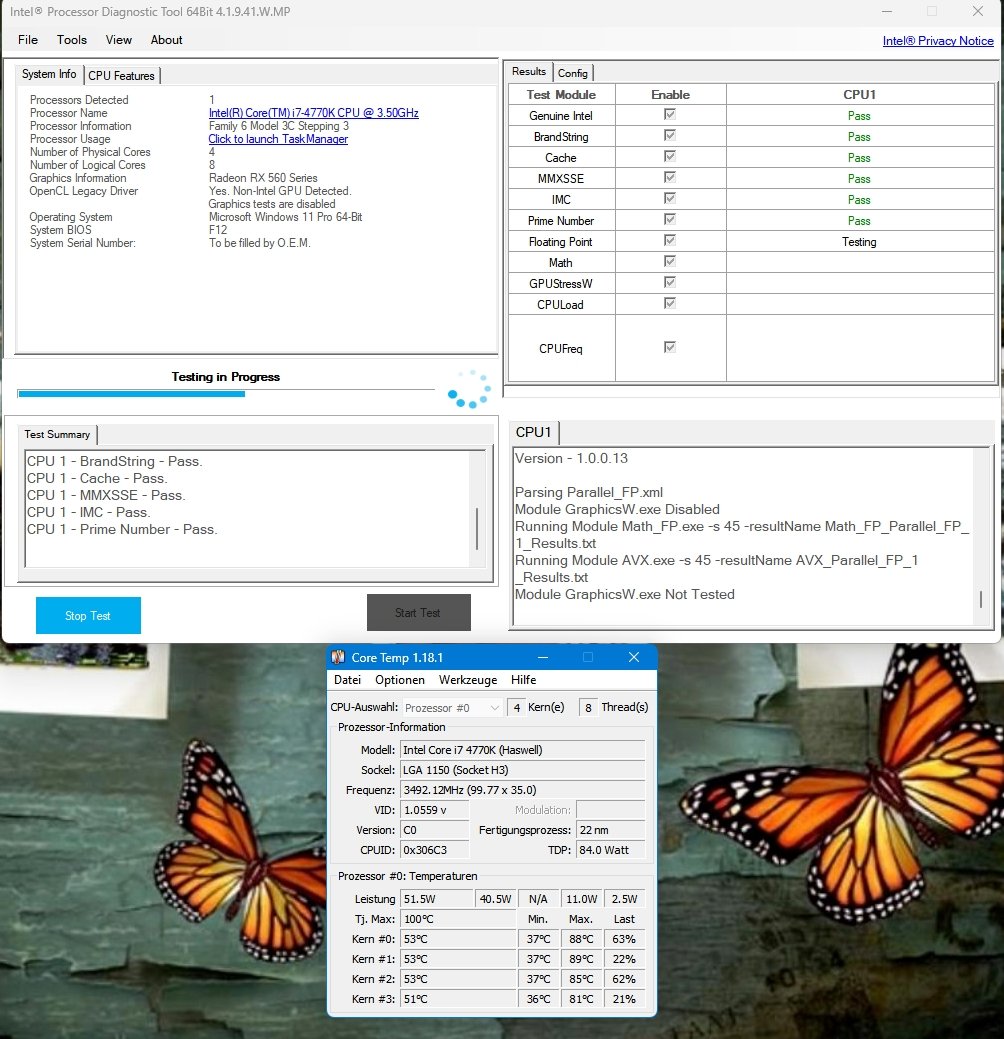Screen dimensions: 1004x1039
Task: Open the View menu
Action: [x=119, y=40]
